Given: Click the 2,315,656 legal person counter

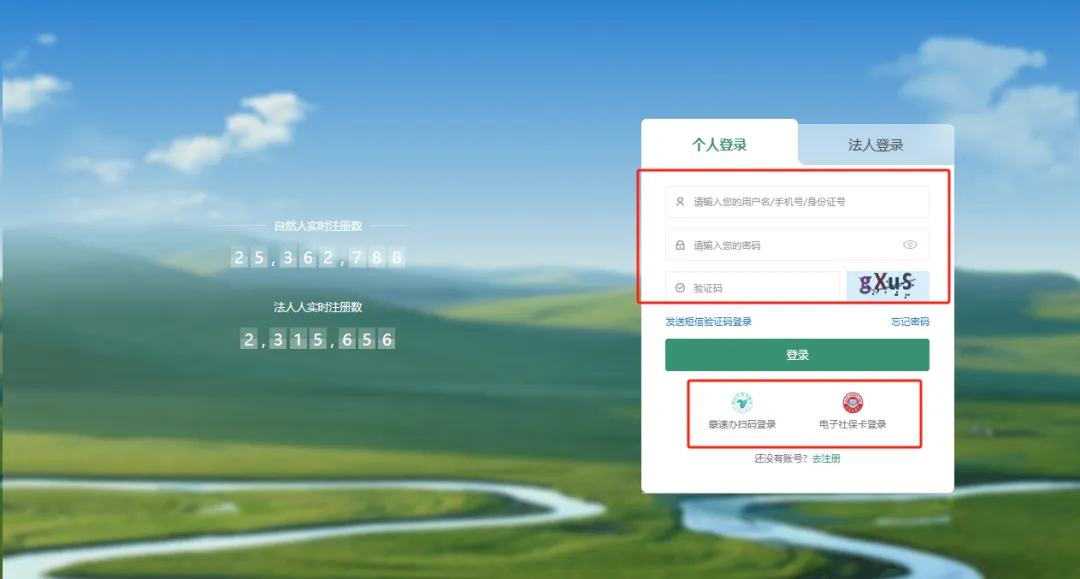Looking at the screenshot, I should (x=318, y=339).
